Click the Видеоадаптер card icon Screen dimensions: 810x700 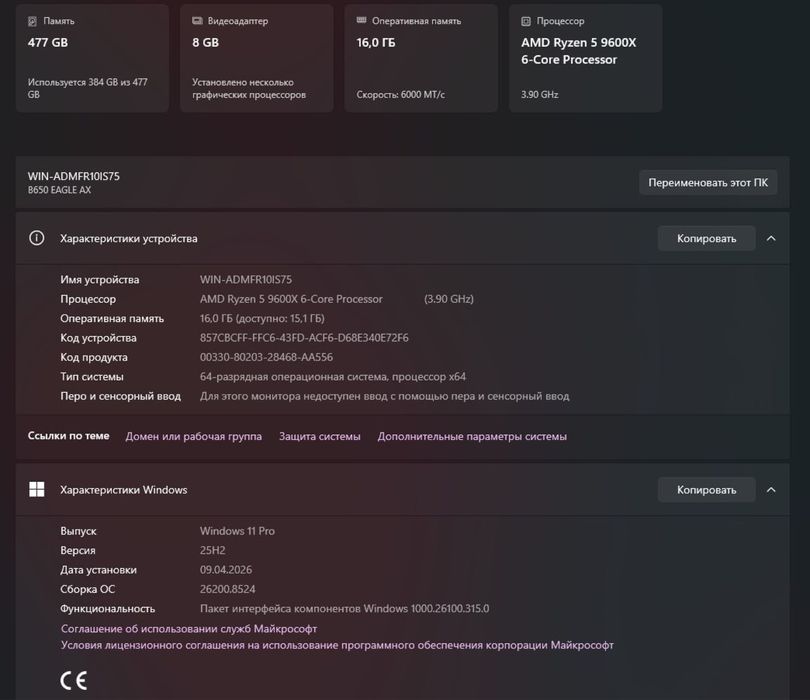pyautogui.click(x=197, y=21)
